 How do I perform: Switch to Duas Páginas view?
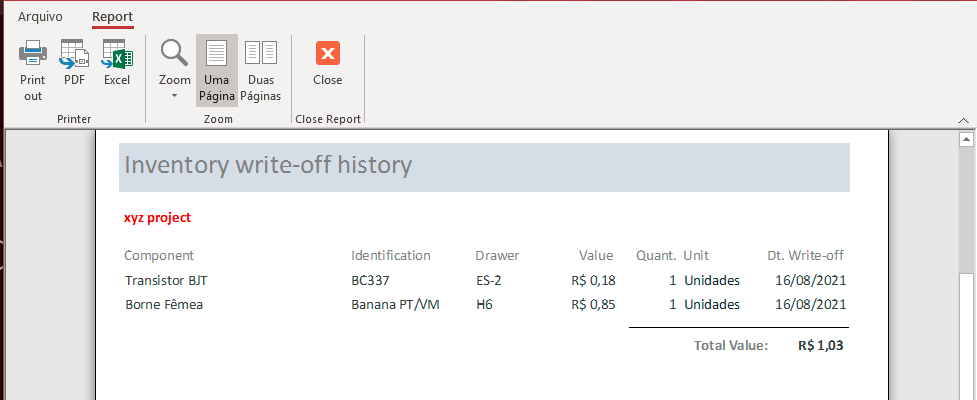coord(261,70)
